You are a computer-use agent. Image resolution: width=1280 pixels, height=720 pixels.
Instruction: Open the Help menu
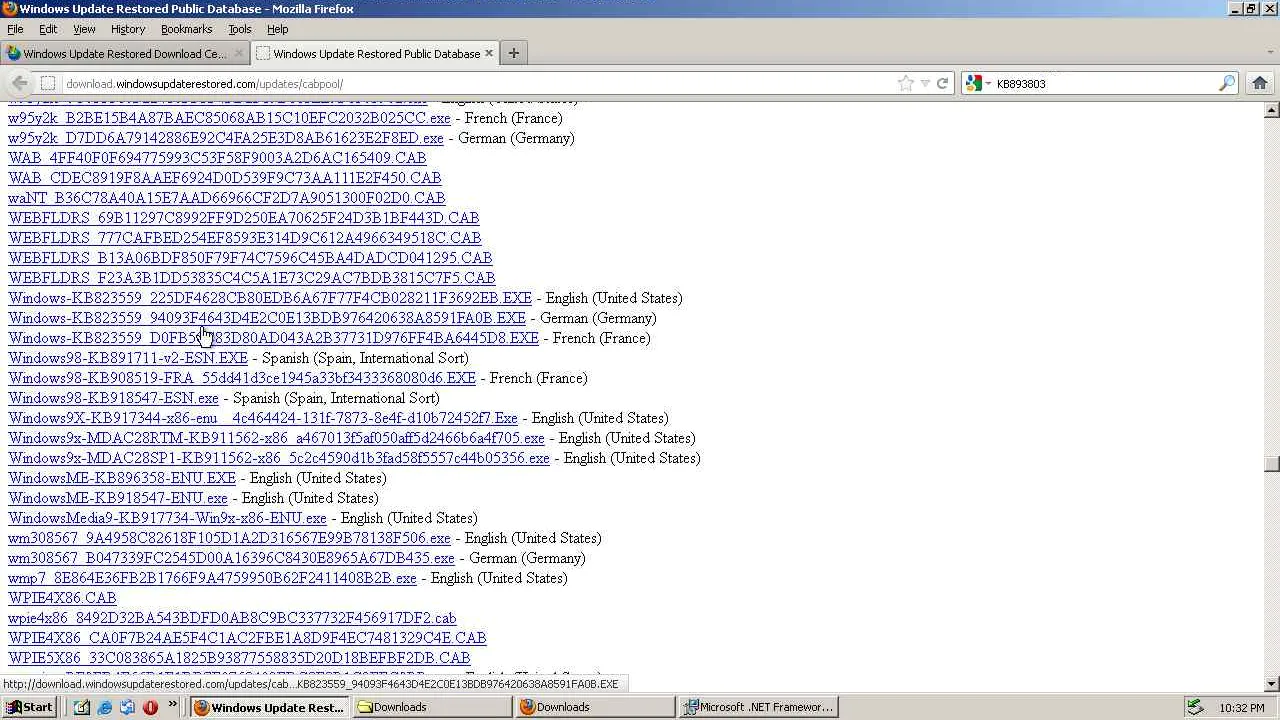pyautogui.click(x=278, y=29)
